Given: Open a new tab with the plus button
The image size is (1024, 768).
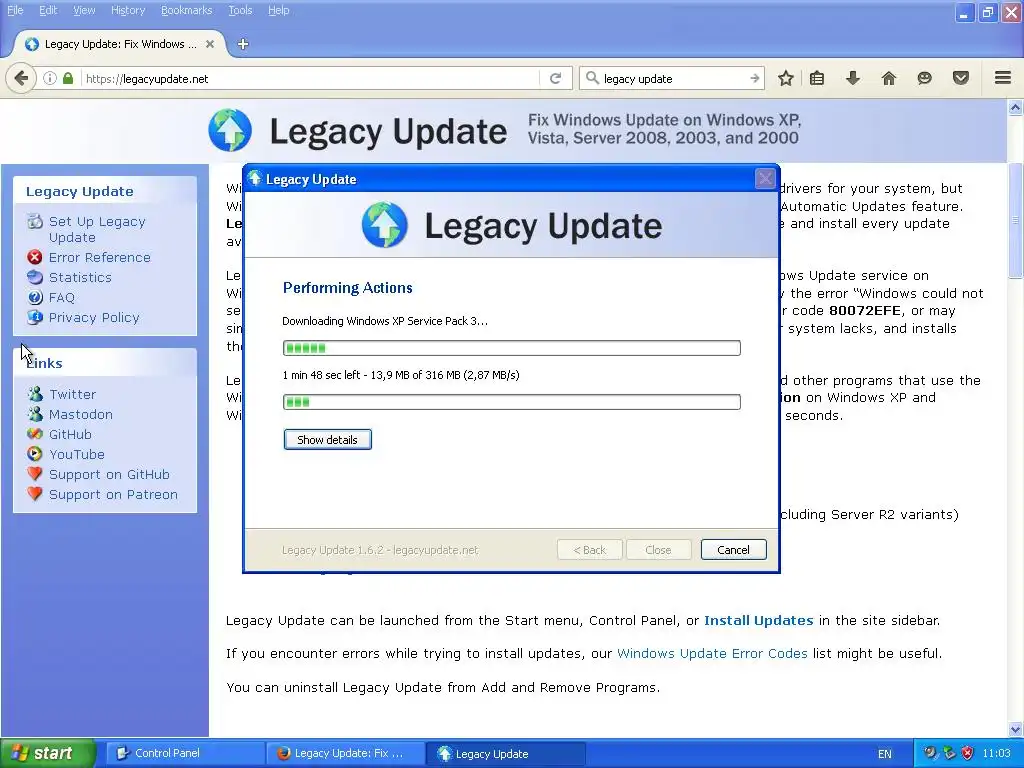Looking at the screenshot, I should (x=243, y=44).
